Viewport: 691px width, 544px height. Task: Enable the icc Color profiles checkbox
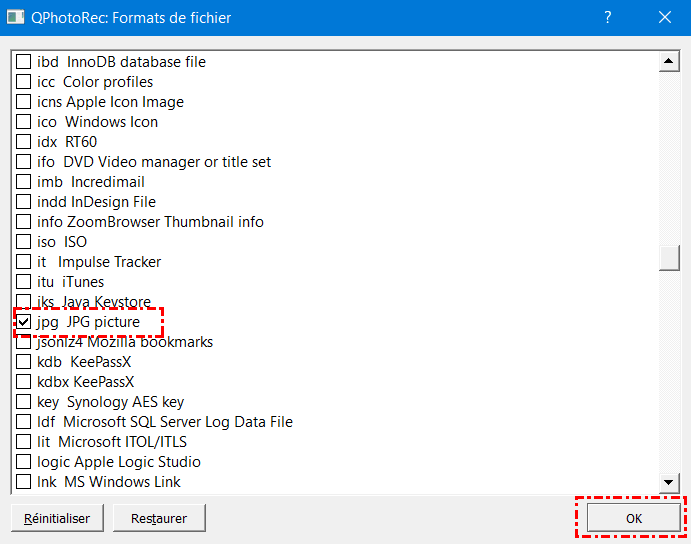click(24, 82)
